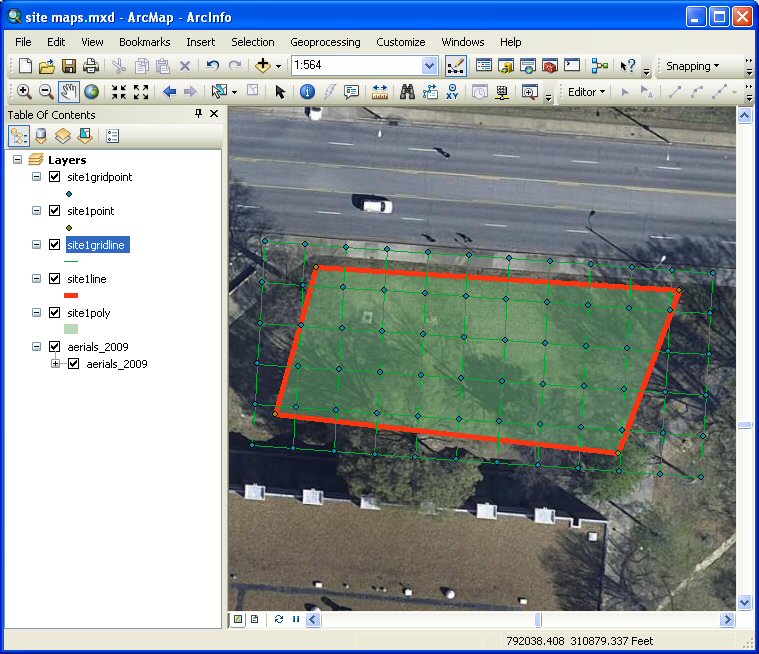Collapse site1gridline legend
Viewport: 759px width, 654px height.
pos(36,244)
